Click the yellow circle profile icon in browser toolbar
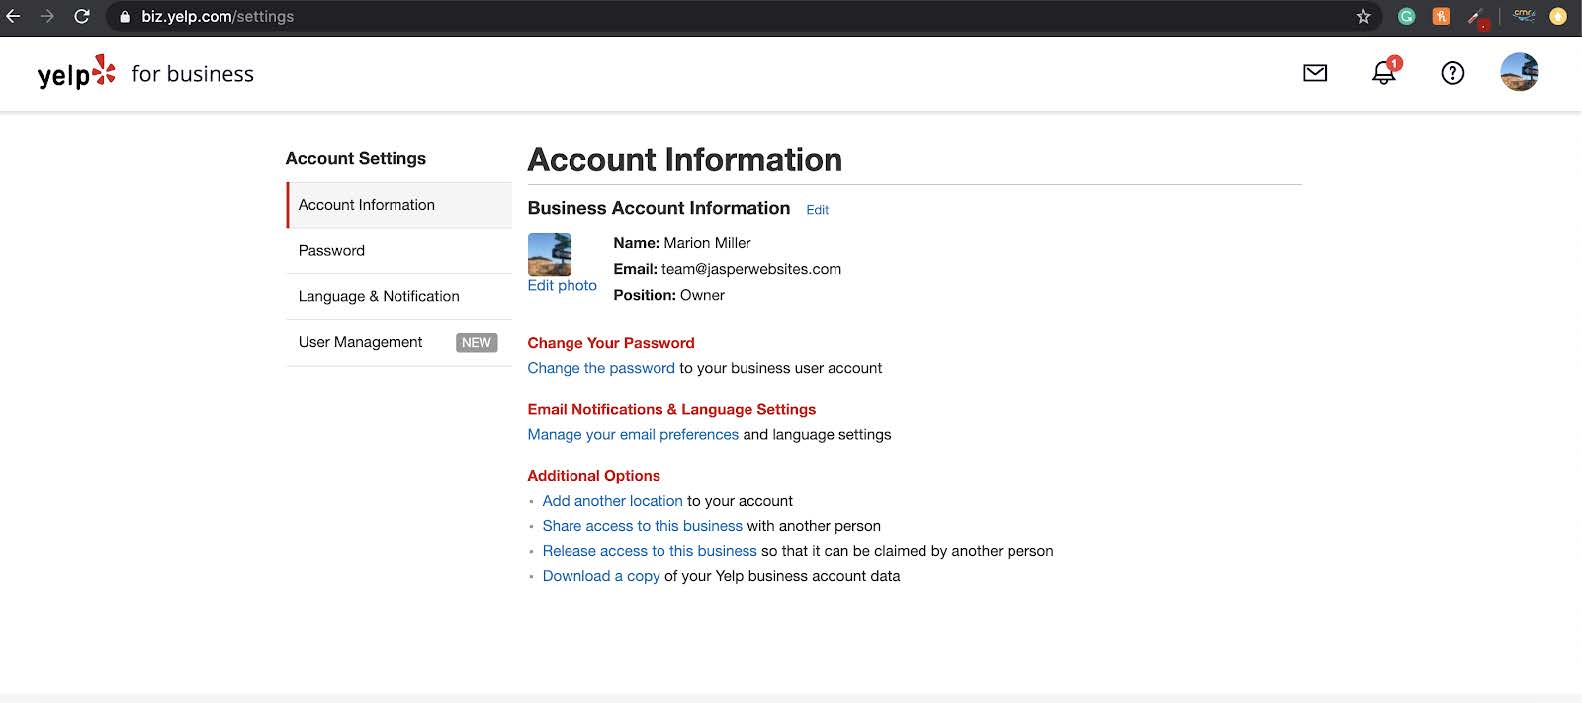 click(x=1558, y=16)
